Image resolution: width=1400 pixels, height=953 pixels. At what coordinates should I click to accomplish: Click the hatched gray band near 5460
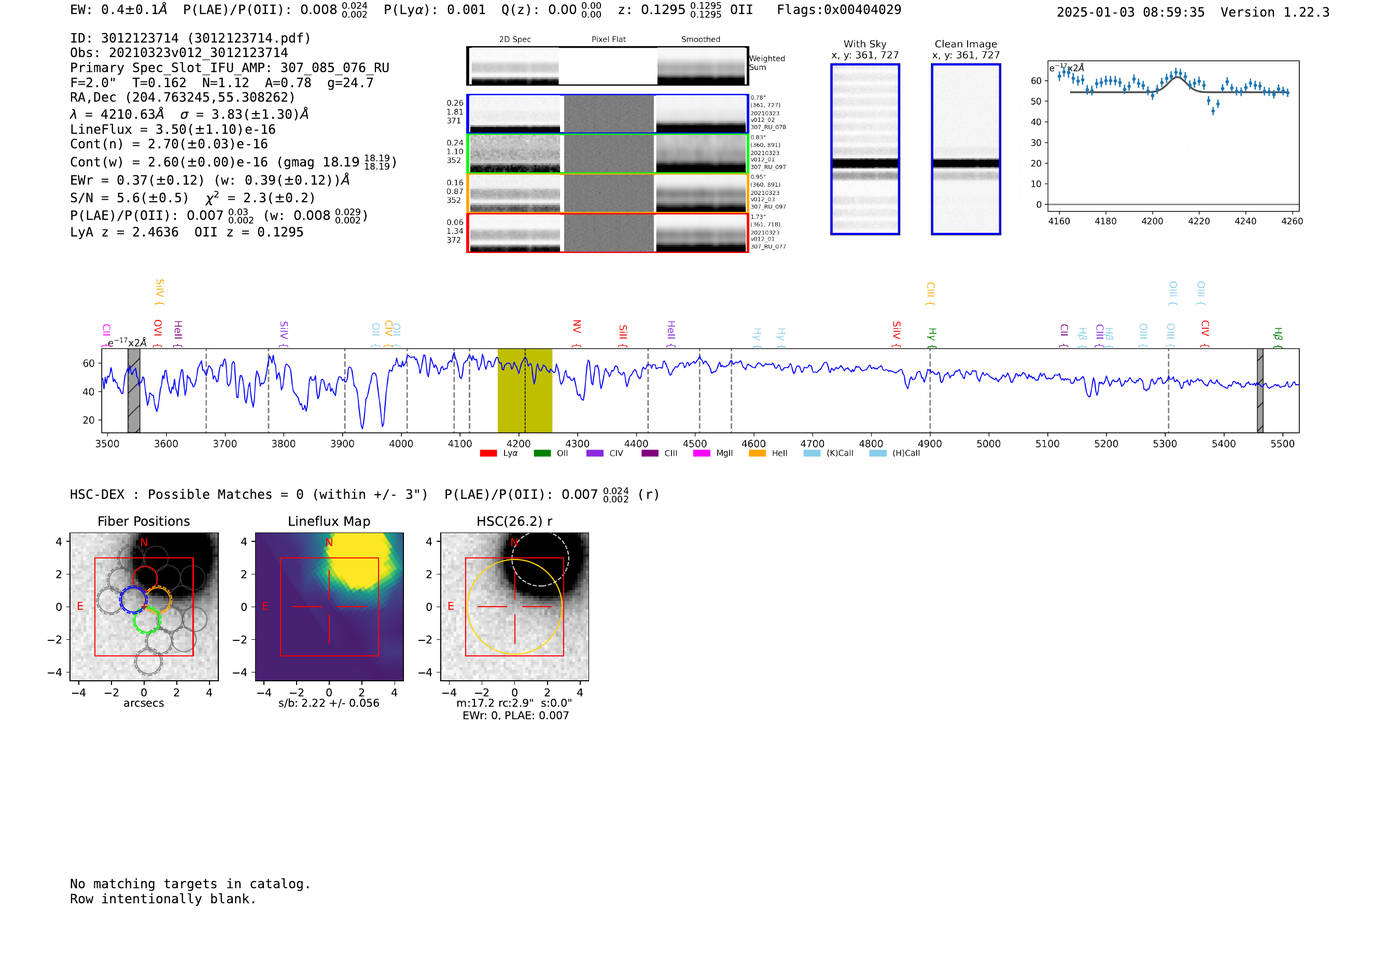(x=1260, y=391)
